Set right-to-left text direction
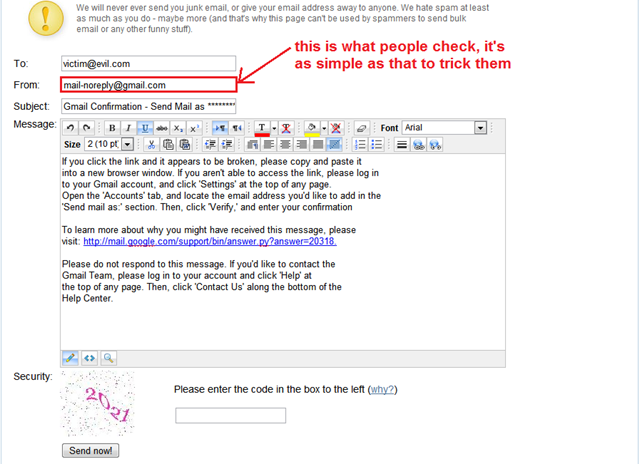 tap(237, 128)
